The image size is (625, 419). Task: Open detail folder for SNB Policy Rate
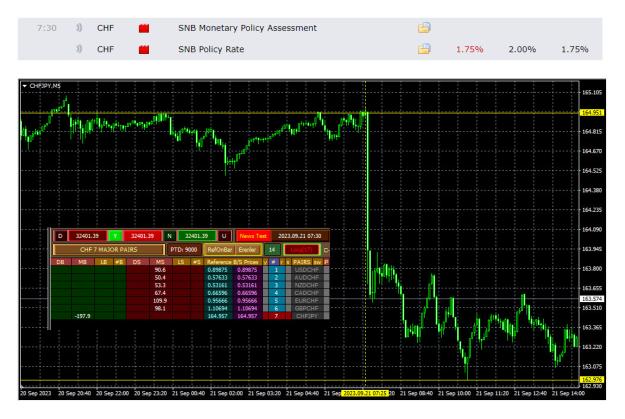[424, 49]
